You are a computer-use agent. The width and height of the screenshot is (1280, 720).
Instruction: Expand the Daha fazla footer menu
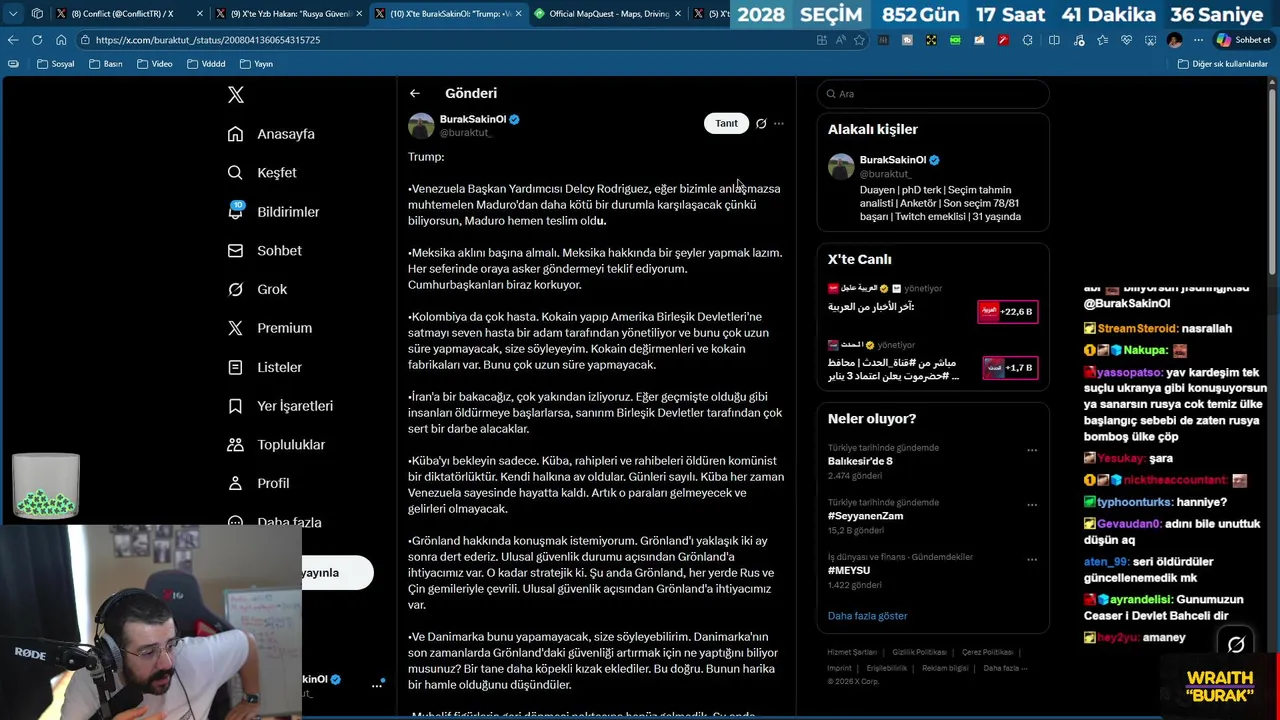point(1004,668)
